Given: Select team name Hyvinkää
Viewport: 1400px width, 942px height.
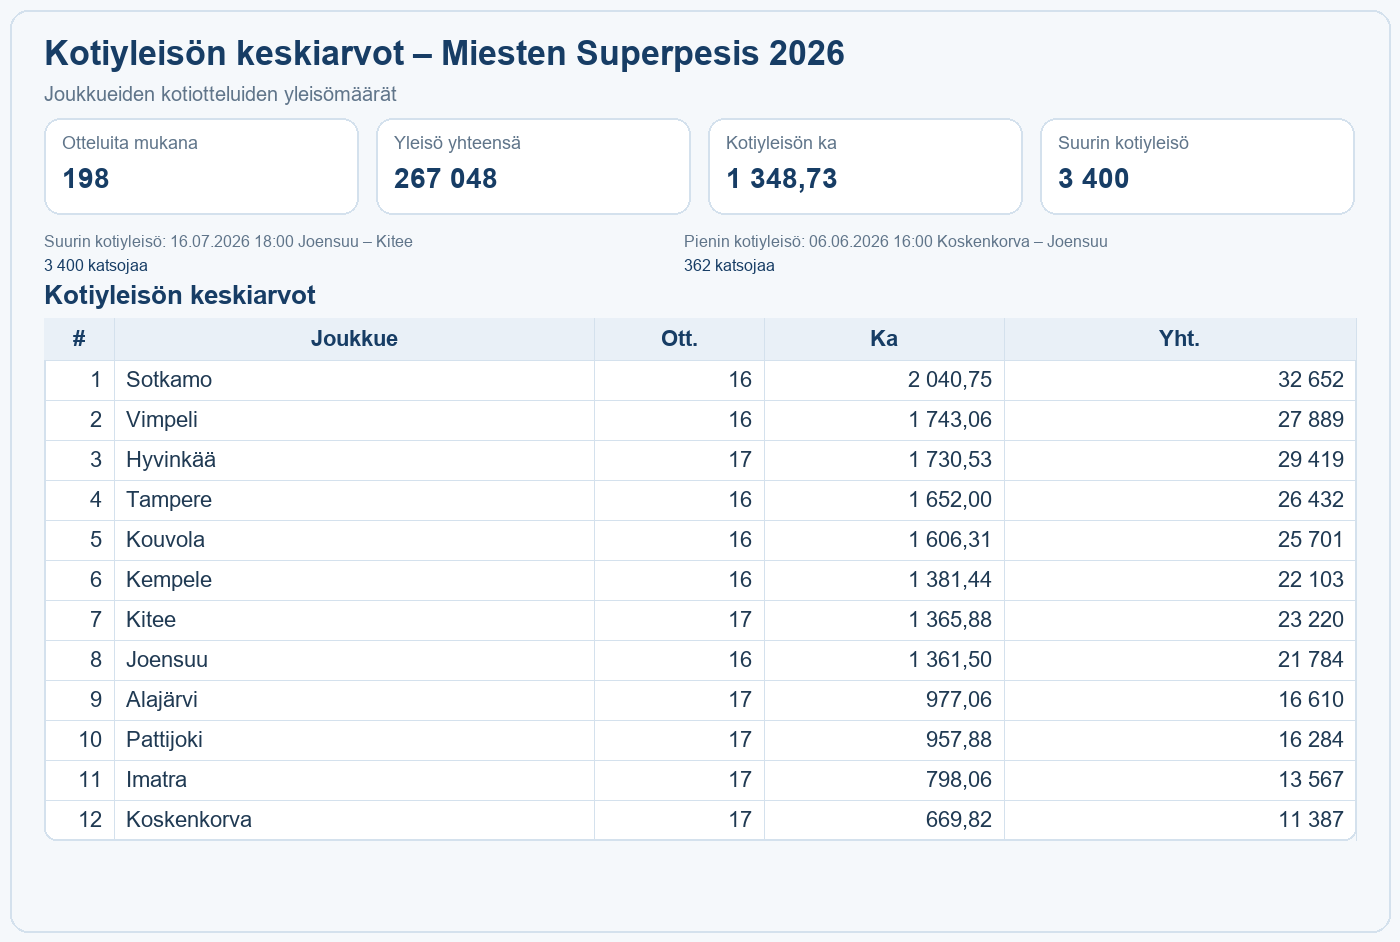Looking at the screenshot, I should coord(171,460).
